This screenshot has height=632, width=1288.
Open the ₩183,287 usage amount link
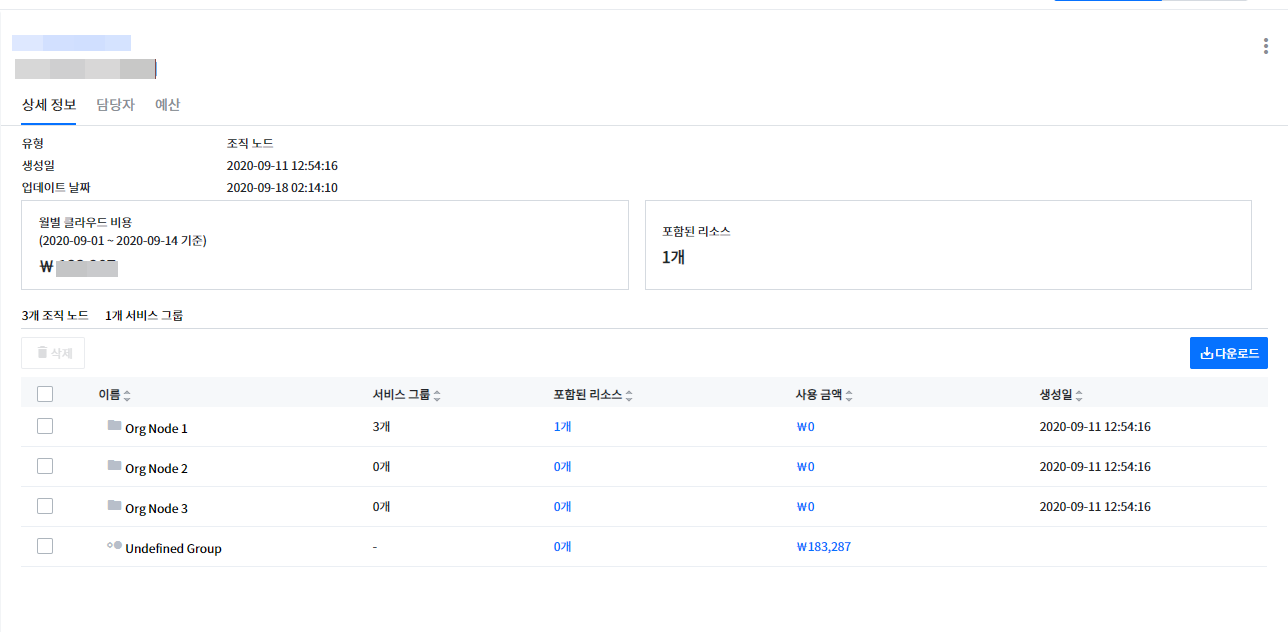[823, 547]
